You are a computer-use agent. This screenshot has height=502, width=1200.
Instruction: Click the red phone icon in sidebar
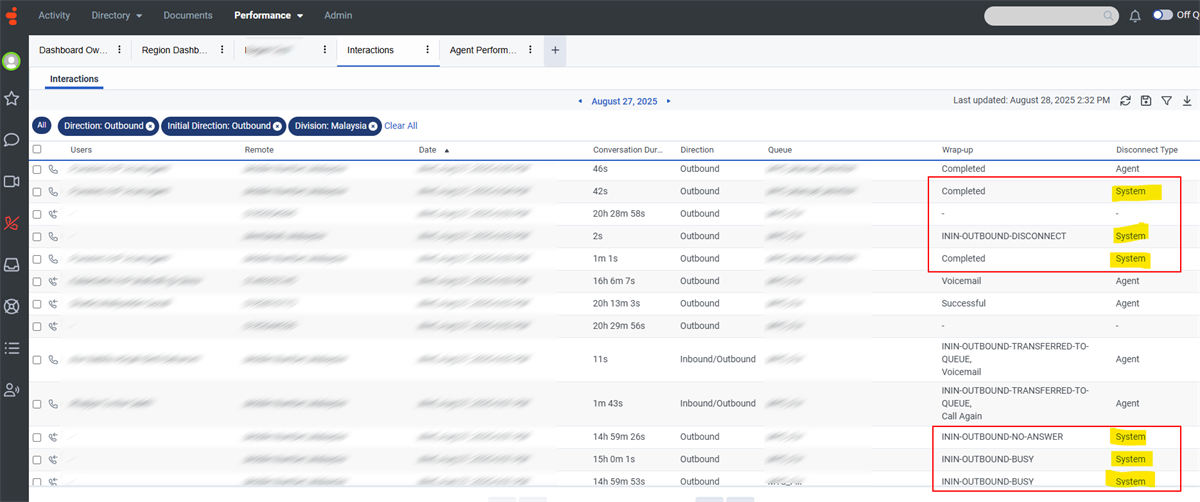pos(12,223)
